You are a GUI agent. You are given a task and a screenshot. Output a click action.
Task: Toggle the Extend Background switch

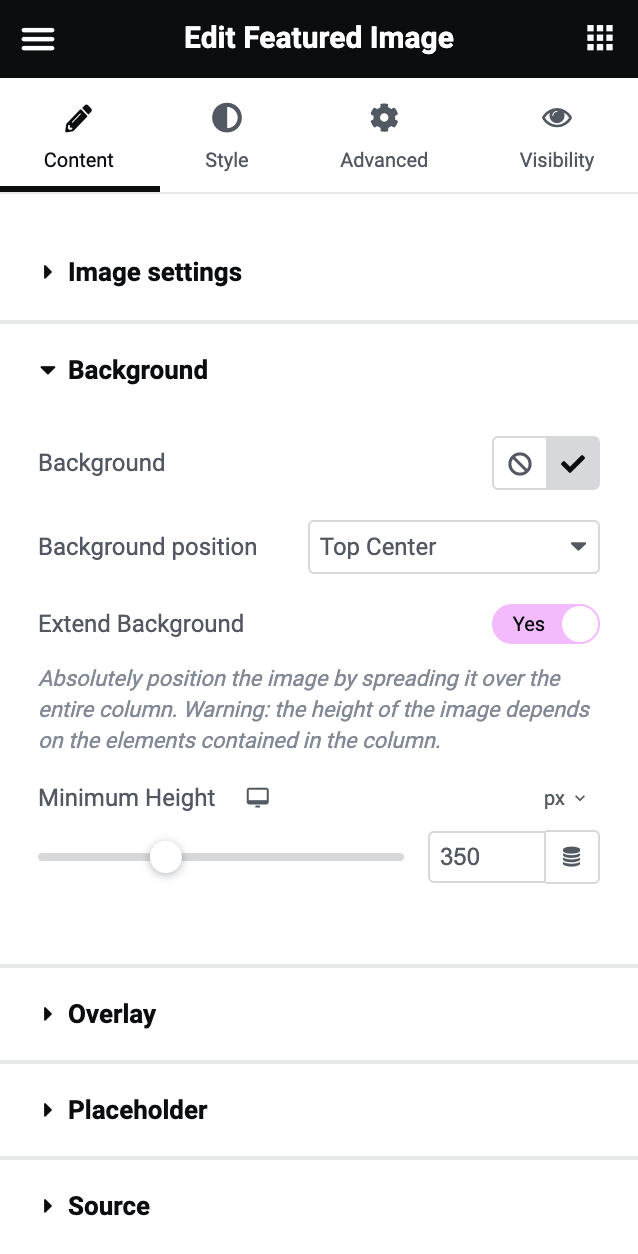pyautogui.click(x=546, y=624)
